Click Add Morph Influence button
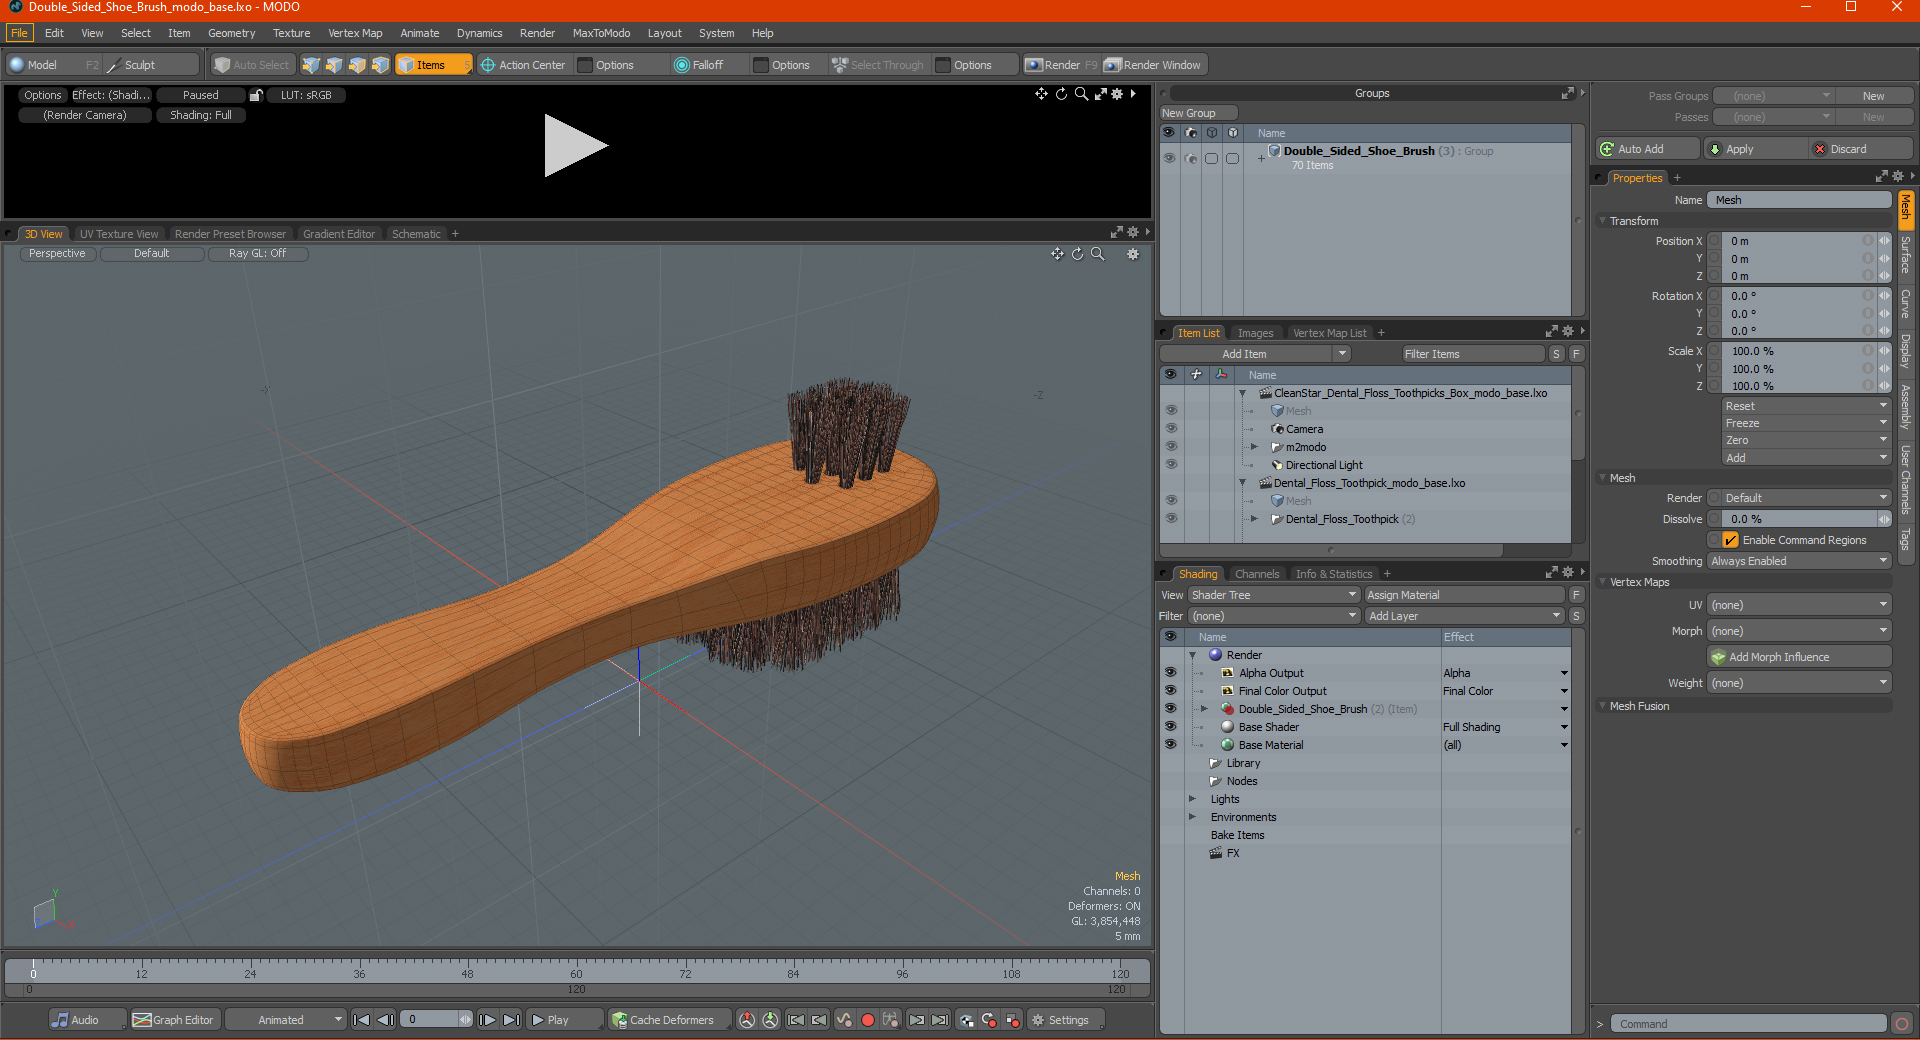The height and width of the screenshot is (1040, 1920). (x=1799, y=657)
